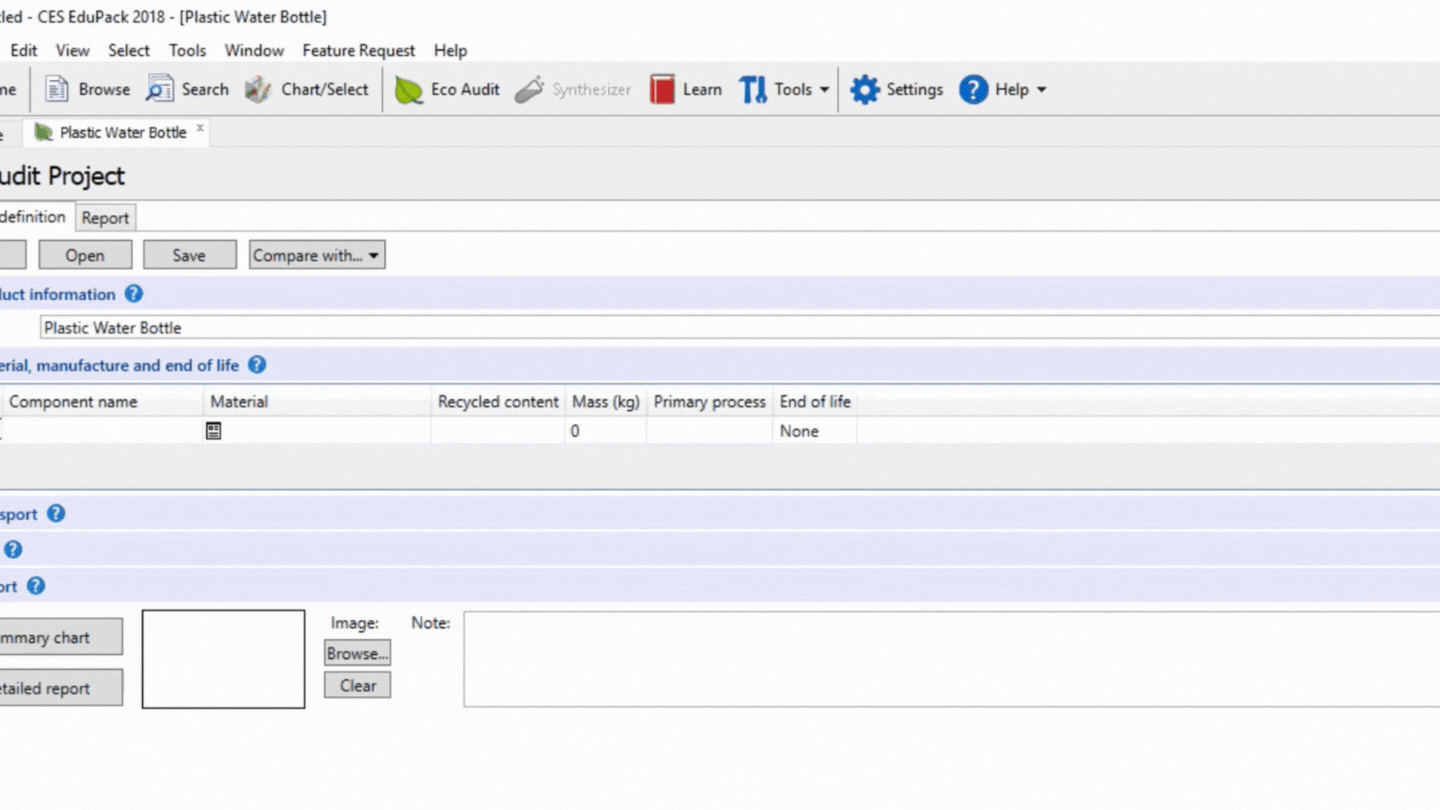Click the help icon in the Use section header

point(13,549)
